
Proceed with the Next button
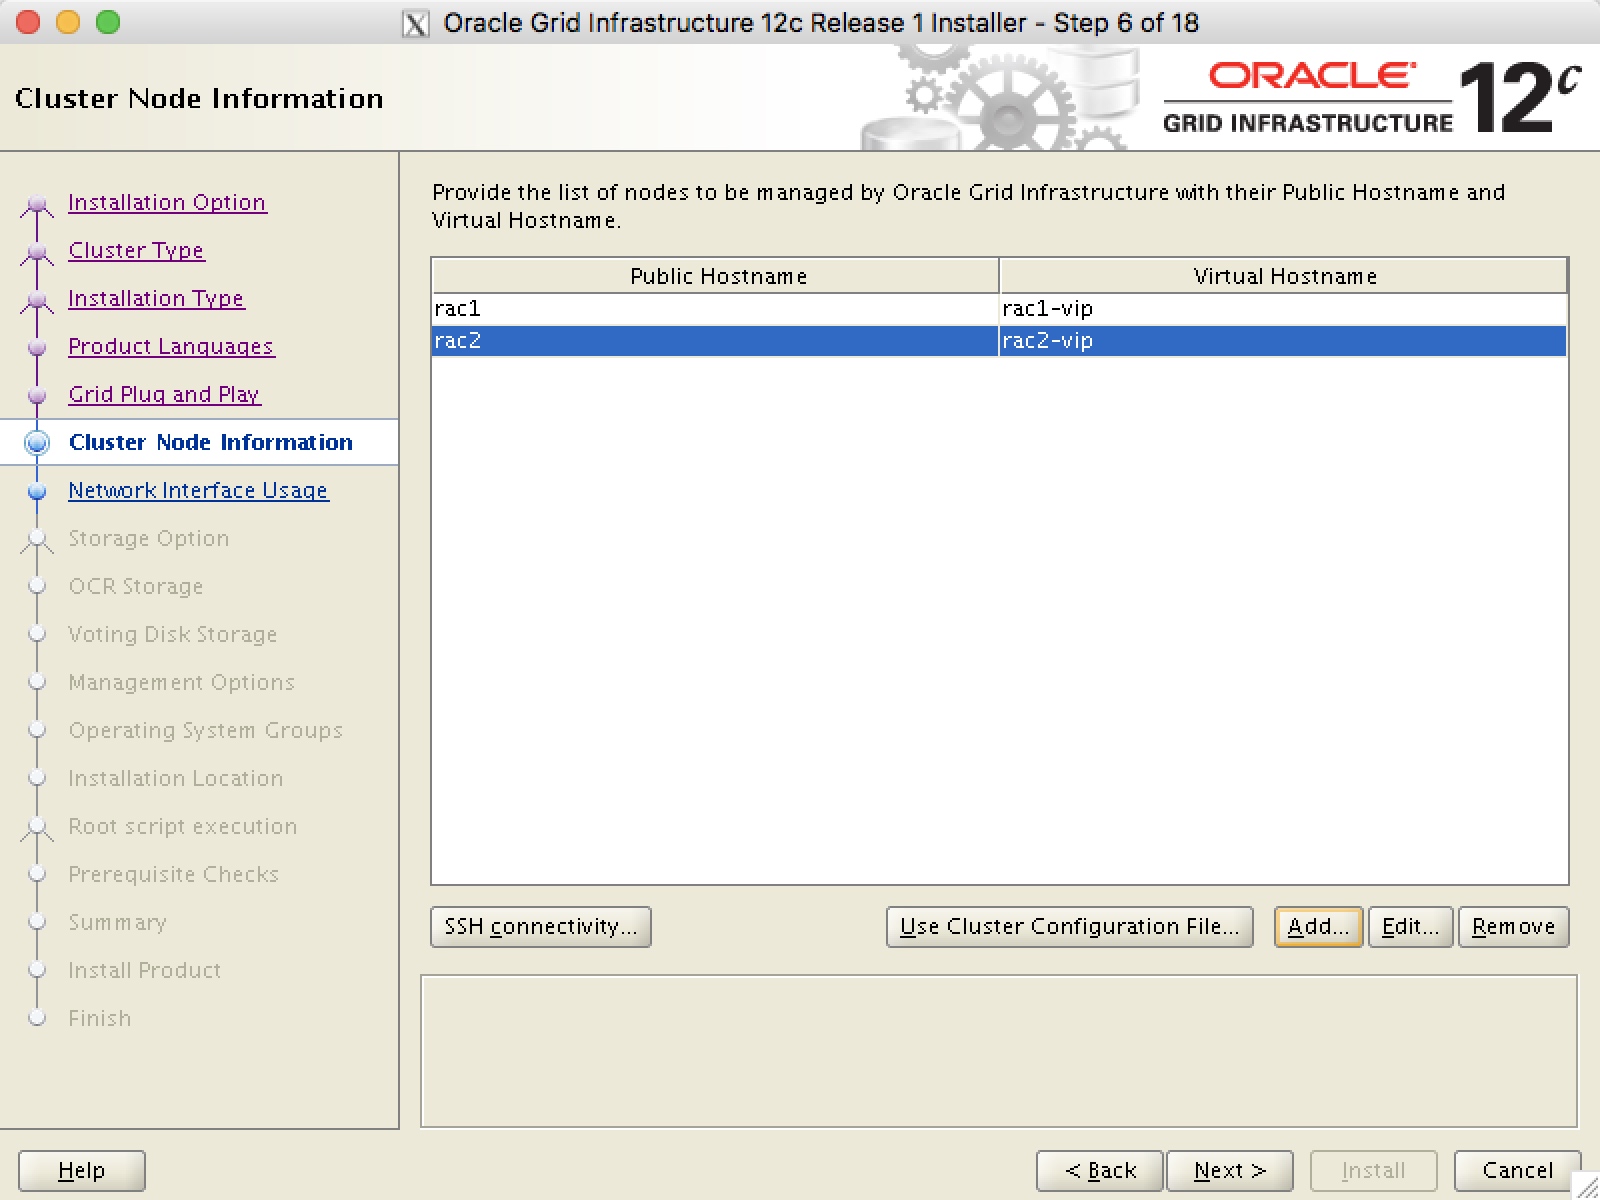click(1228, 1170)
